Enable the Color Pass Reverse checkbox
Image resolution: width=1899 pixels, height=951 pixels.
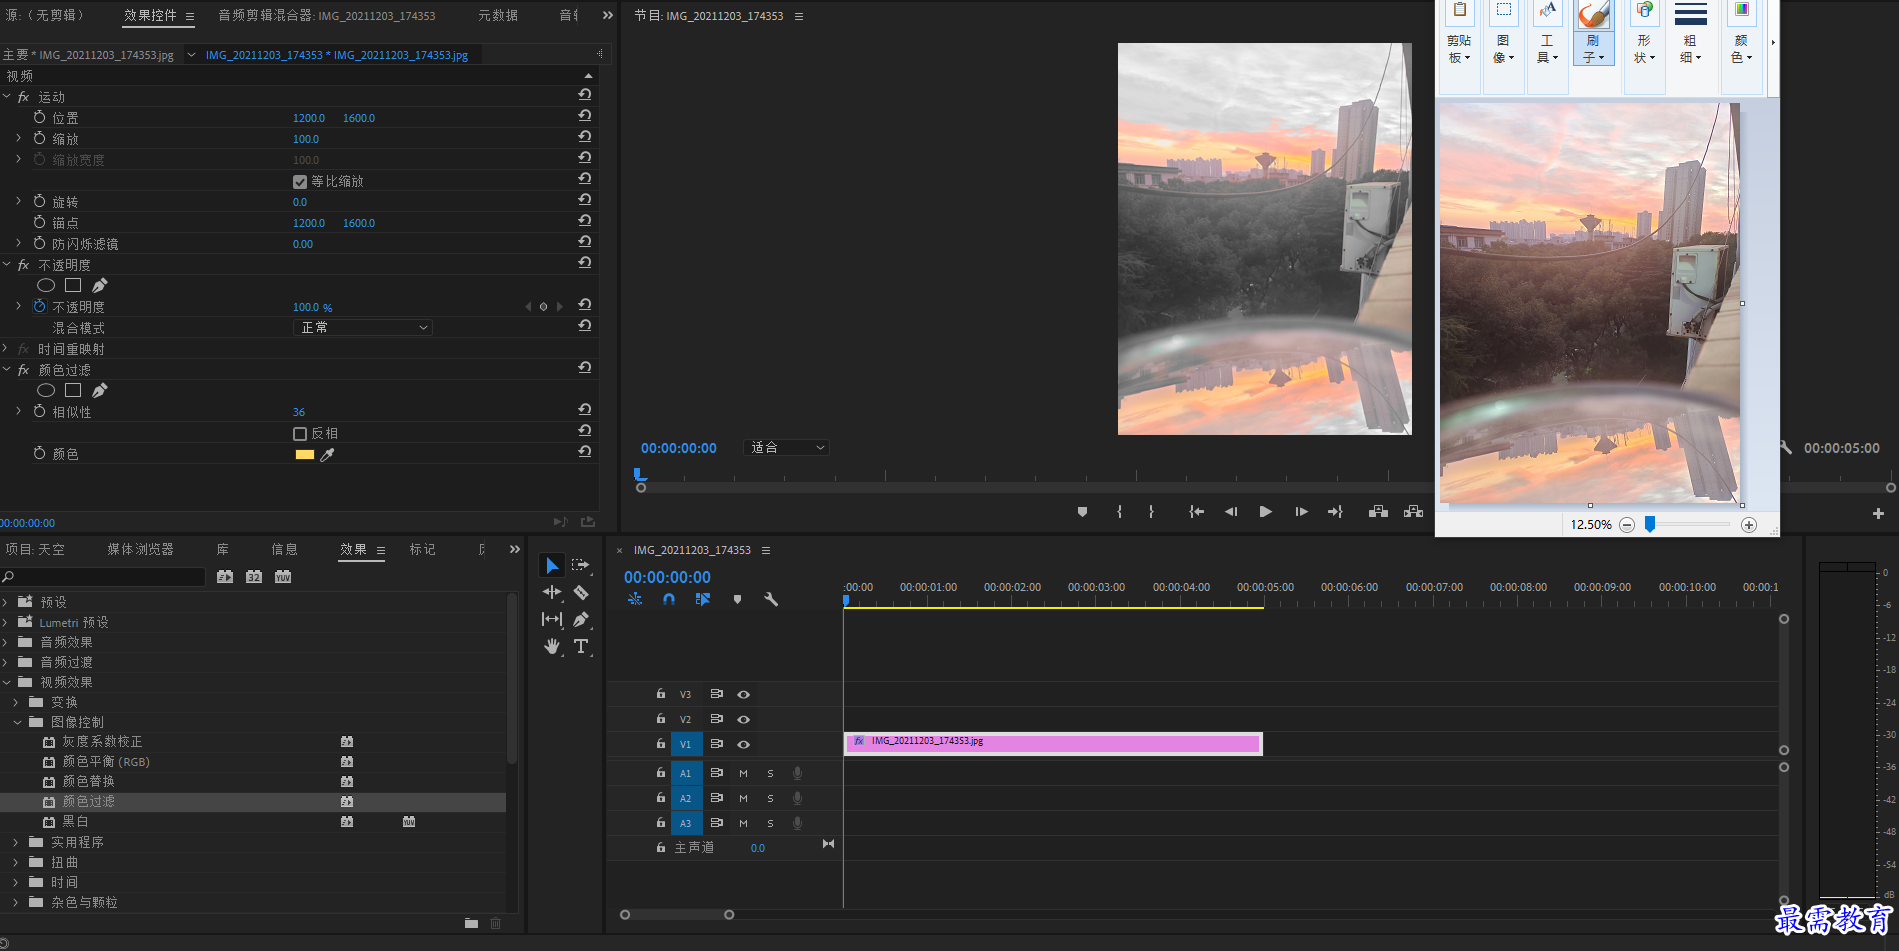pyautogui.click(x=300, y=433)
